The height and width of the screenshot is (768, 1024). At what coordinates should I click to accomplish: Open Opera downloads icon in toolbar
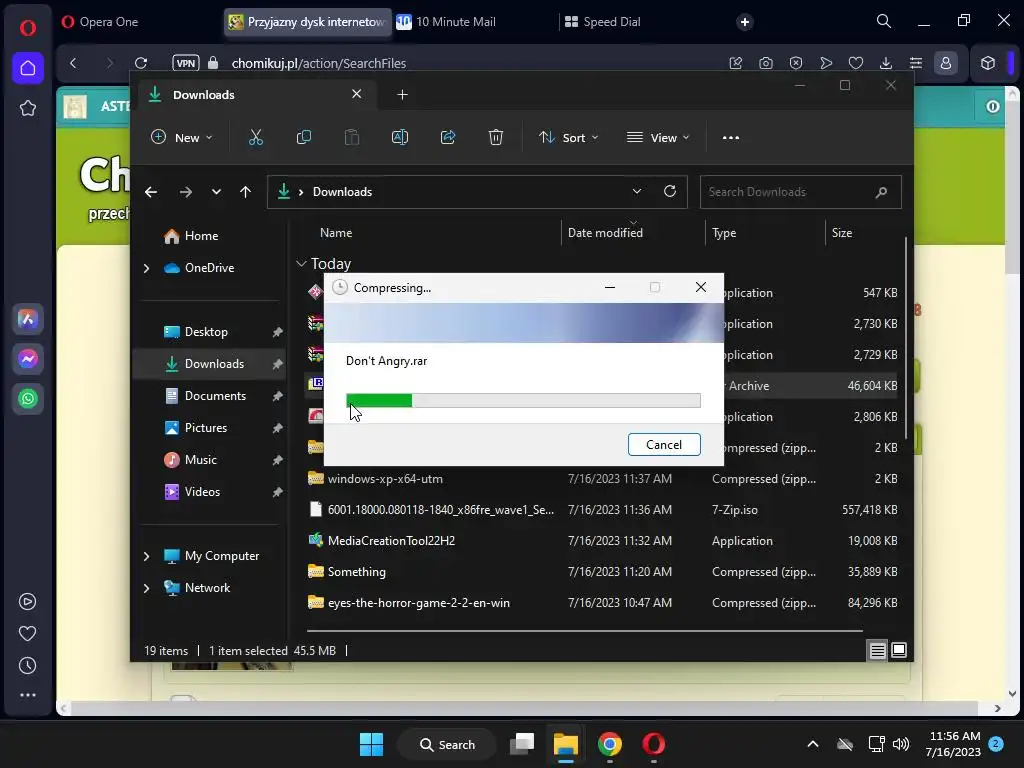point(886,63)
